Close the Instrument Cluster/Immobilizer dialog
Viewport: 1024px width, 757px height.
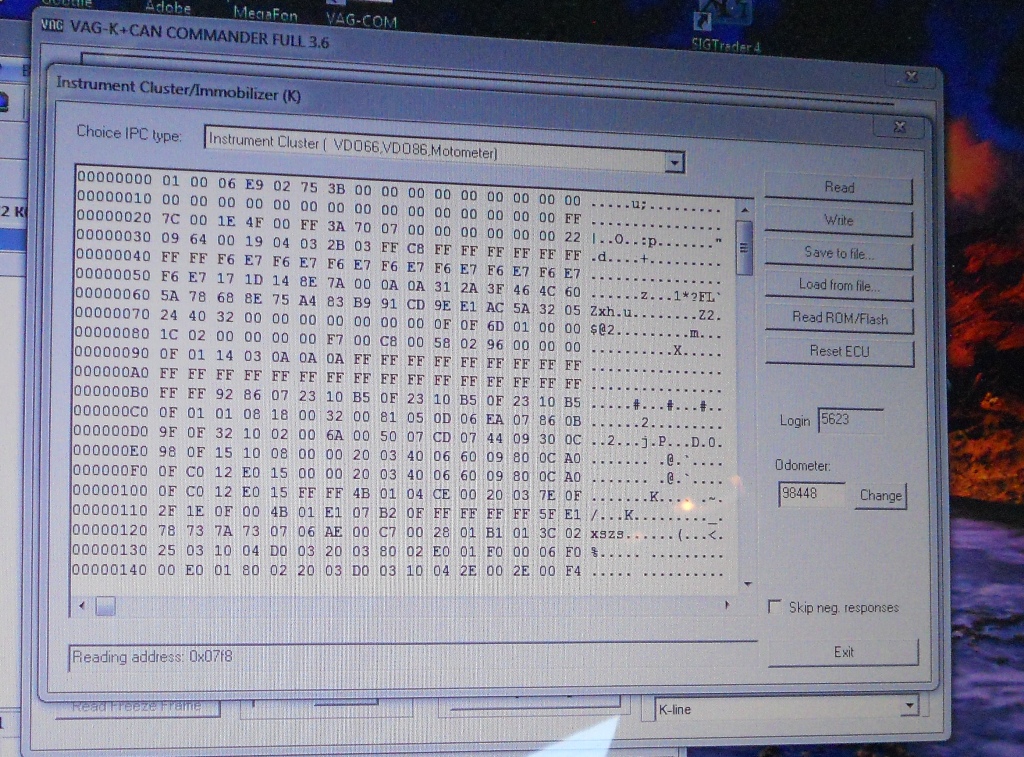click(899, 127)
